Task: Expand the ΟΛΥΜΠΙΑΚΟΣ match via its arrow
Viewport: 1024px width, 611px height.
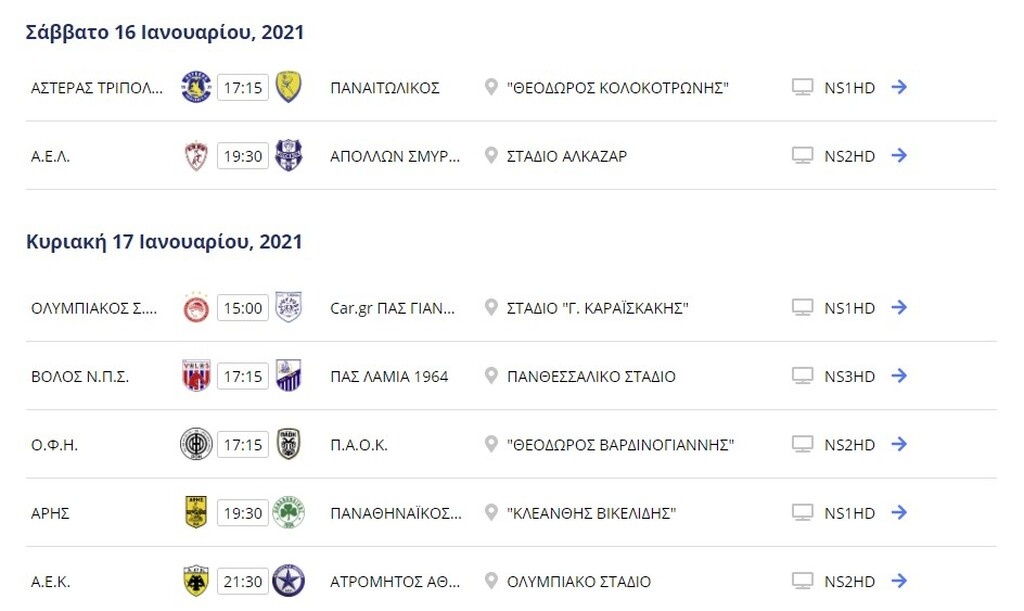Action: [x=899, y=308]
